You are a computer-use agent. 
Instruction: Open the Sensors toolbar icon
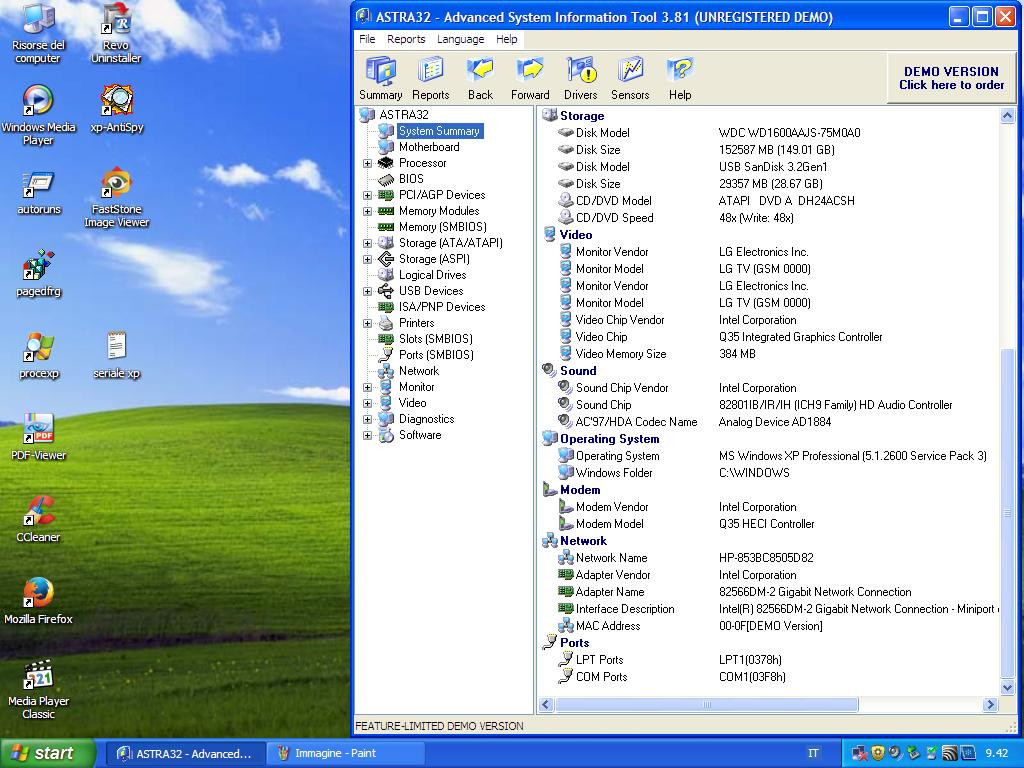(x=630, y=78)
